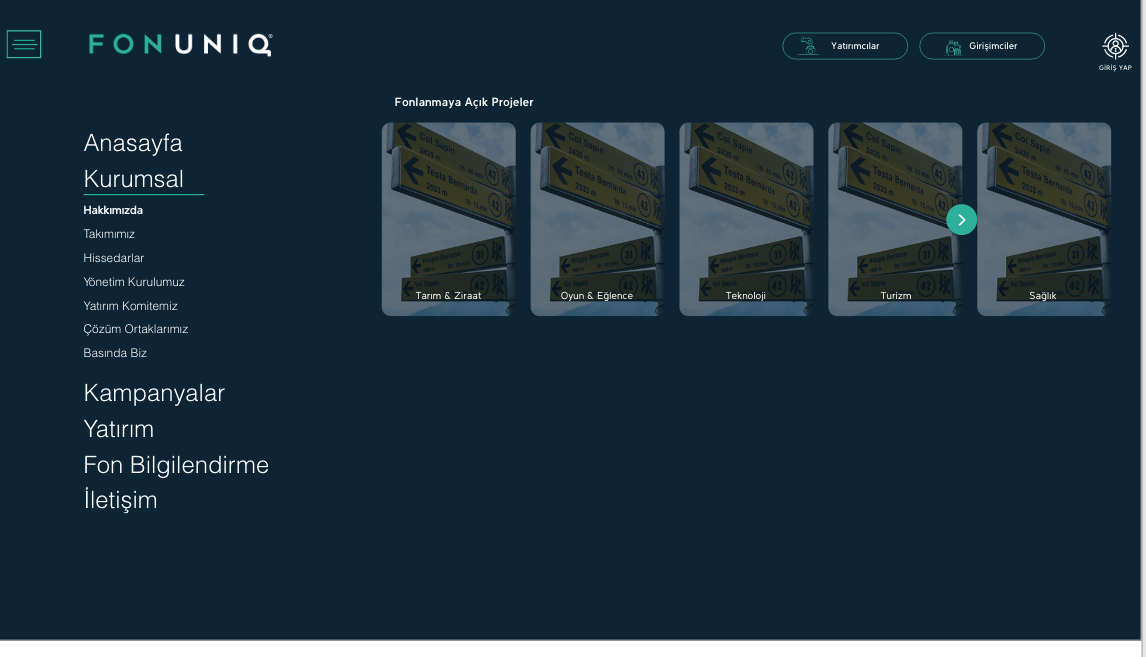This screenshot has width=1146, height=657.
Task: Open the Yatırımcılar button
Action: 845,46
